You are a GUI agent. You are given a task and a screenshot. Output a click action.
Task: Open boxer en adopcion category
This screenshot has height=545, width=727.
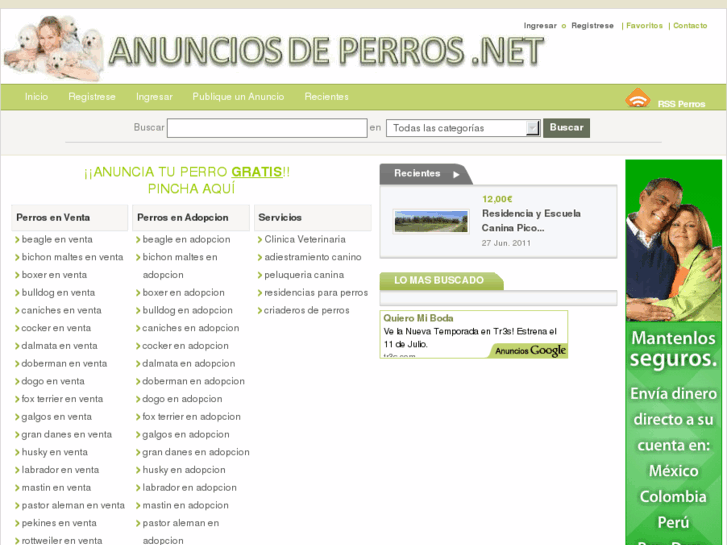click(184, 293)
